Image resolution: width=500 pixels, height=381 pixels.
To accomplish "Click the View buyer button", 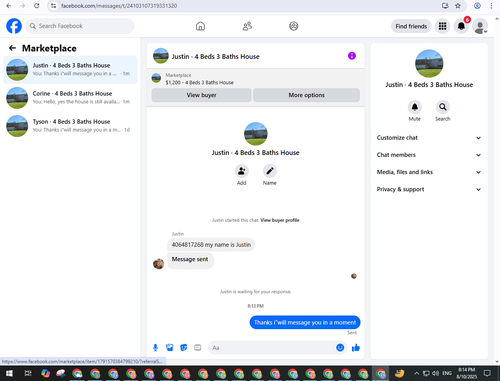I will [201, 95].
